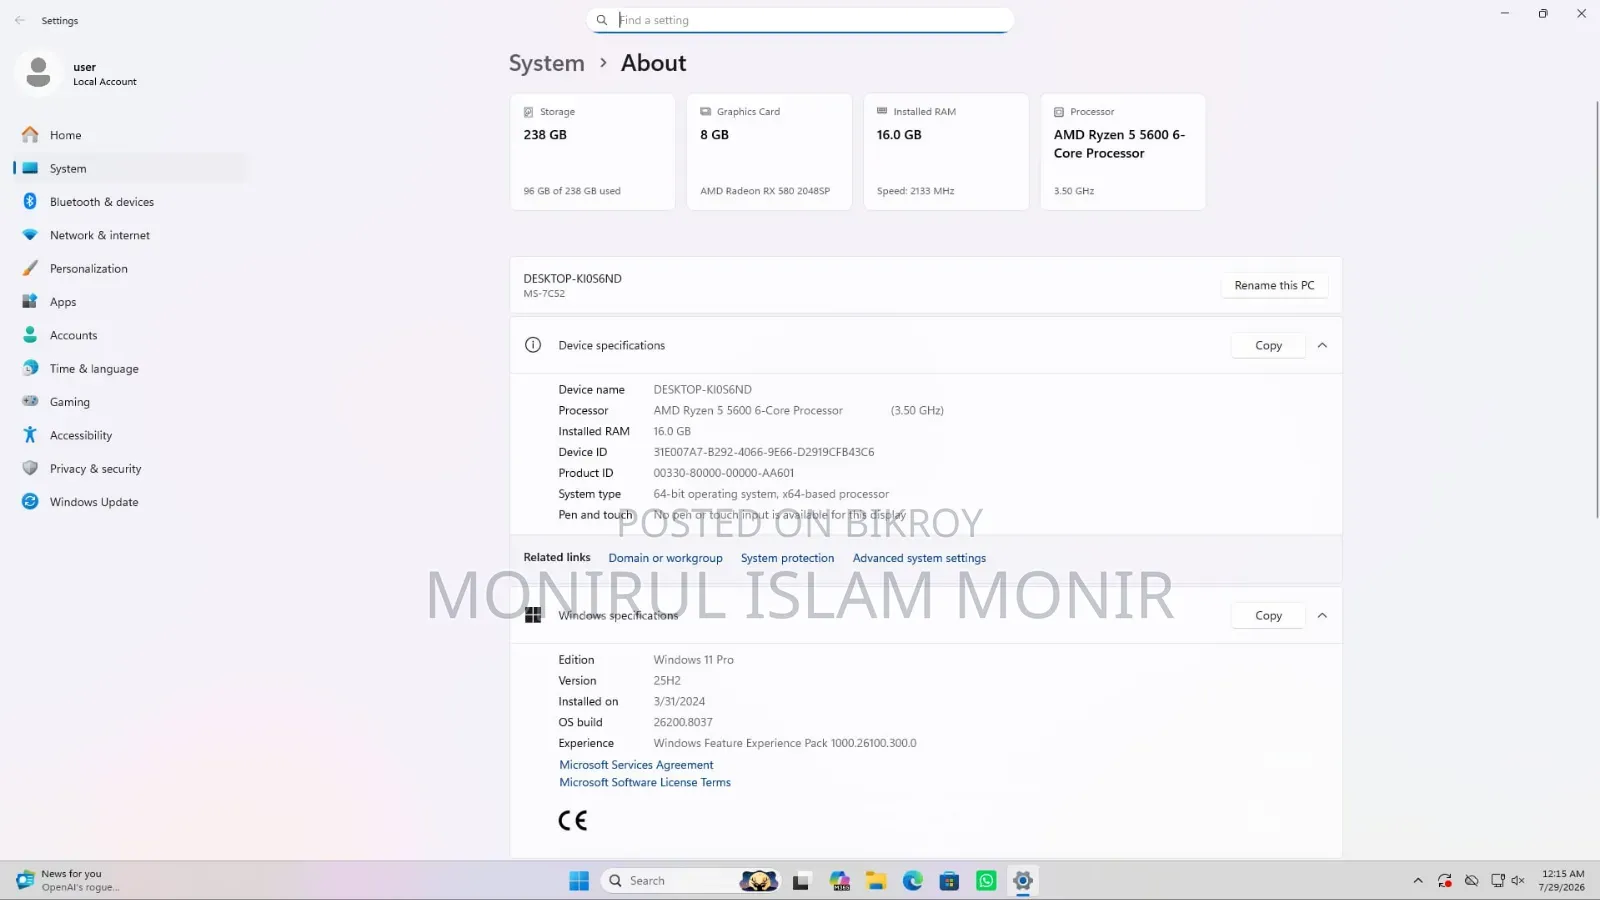The height and width of the screenshot is (900, 1600).
Task: Open the Graphics Card 8 GB card
Action: [x=769, y=152]
